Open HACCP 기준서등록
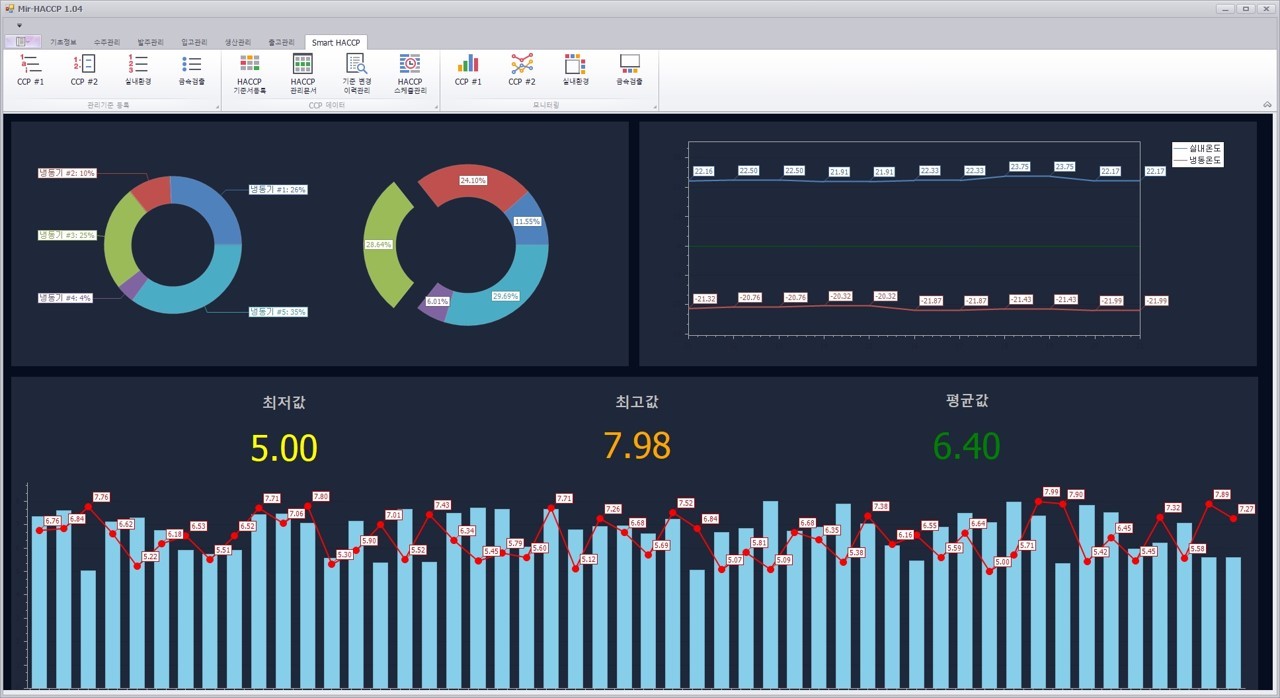 (x=249, y=74)
